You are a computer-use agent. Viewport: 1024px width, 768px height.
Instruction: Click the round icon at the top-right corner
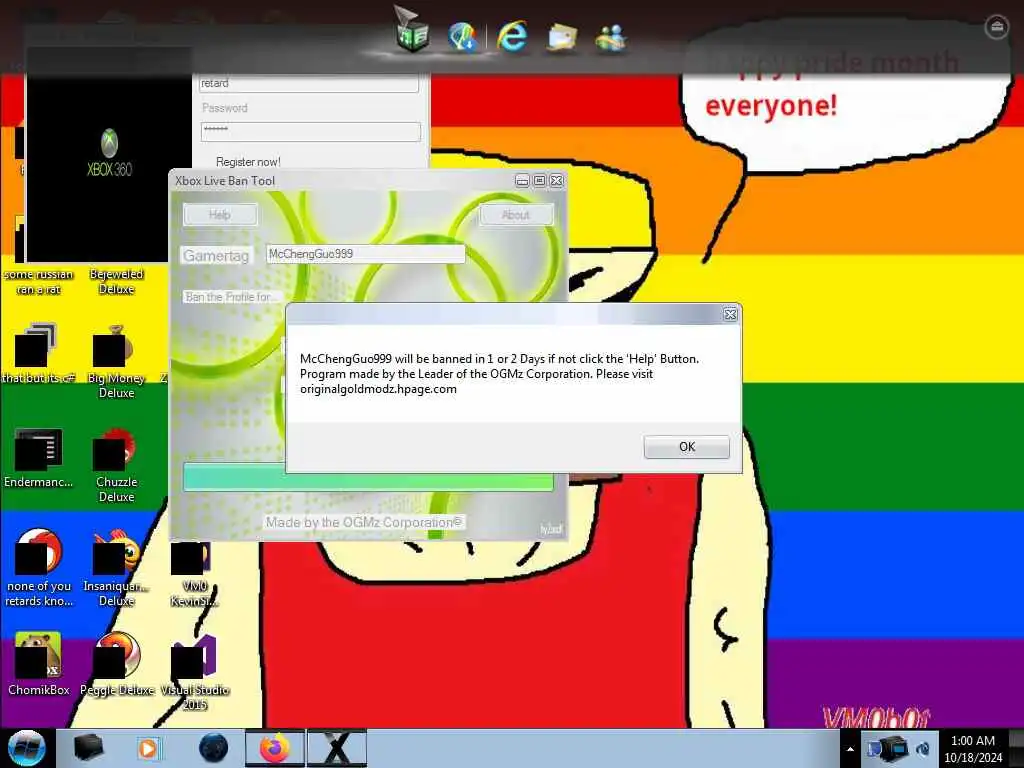tap(996, 27)
